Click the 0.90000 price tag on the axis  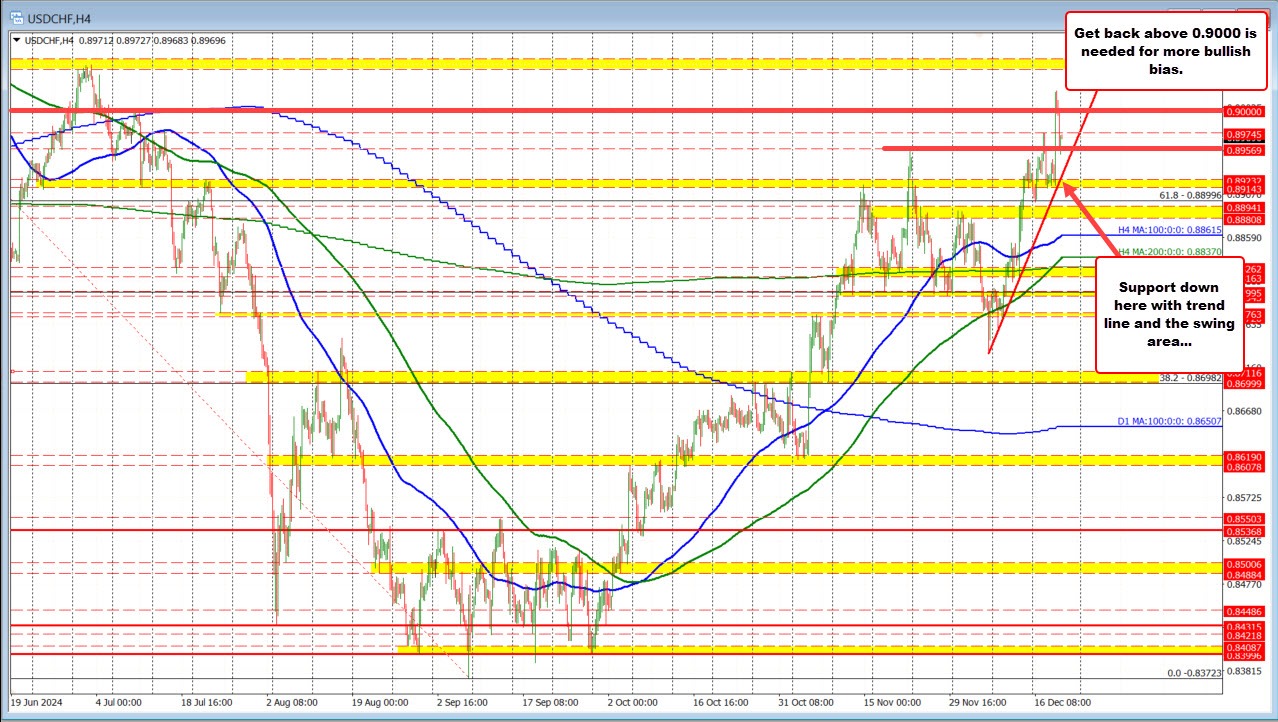pos(1243,112)
